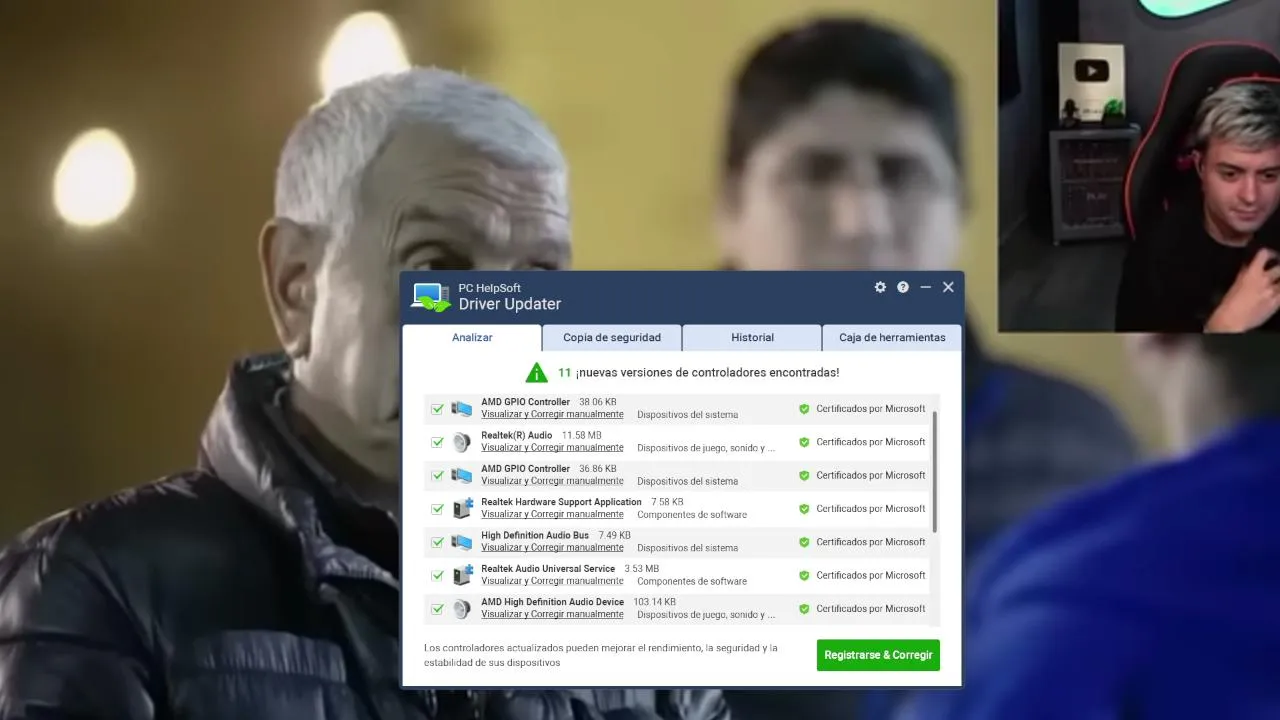The height and width of the screenshot is (720, 1280).
Task: Open manual fix link for Realtek Hardware Support Application
Action: pyautogui.click(x=552, y=515)
